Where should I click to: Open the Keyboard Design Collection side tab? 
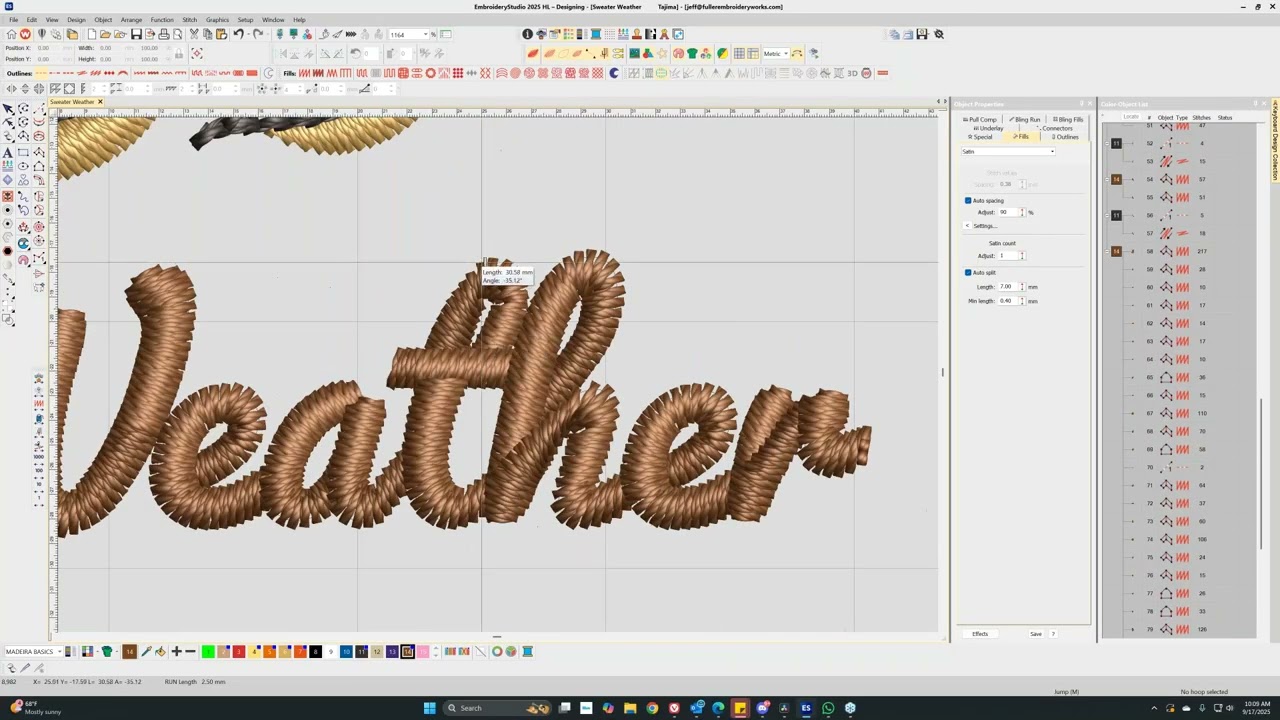pyautogui.click(x=1275, y=140)
